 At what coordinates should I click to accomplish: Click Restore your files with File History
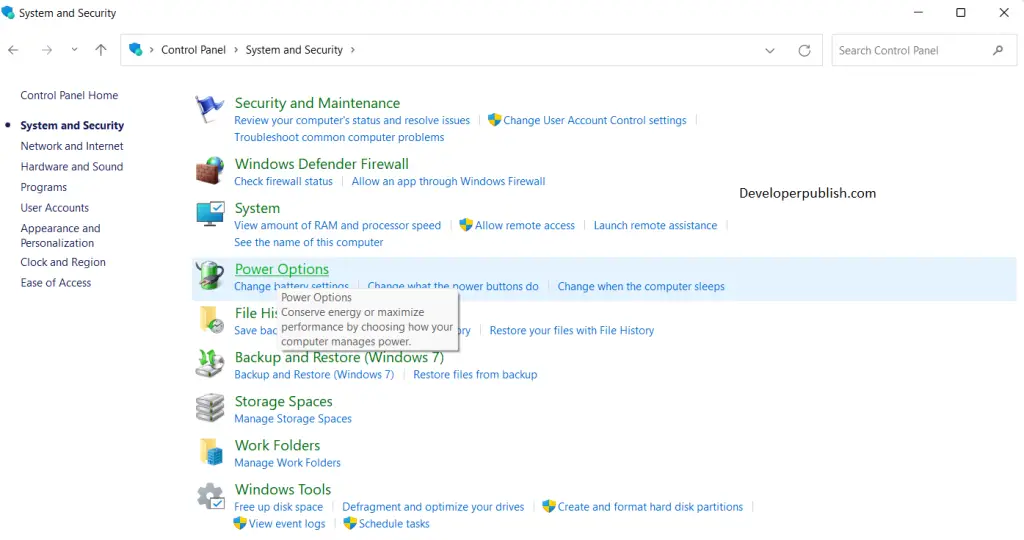[x=571, y=330]
